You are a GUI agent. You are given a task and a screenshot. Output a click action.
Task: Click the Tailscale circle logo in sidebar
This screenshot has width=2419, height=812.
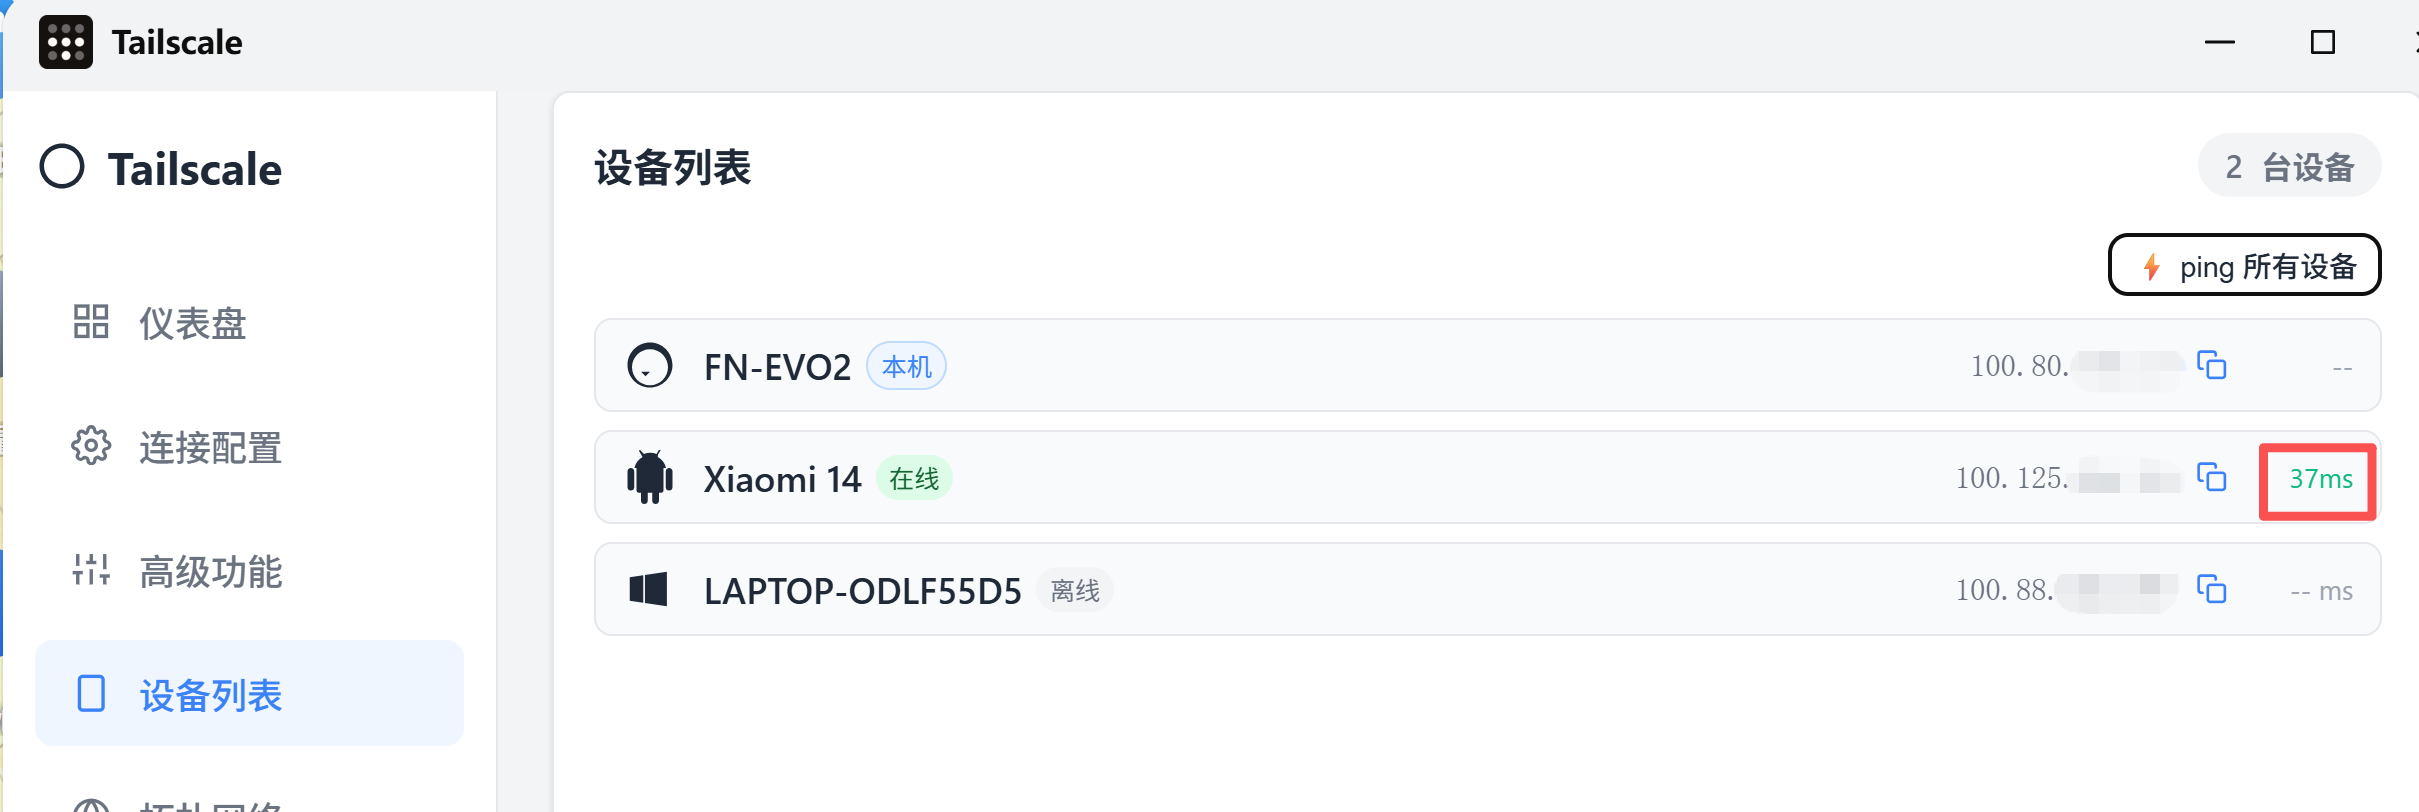point(62,167)
